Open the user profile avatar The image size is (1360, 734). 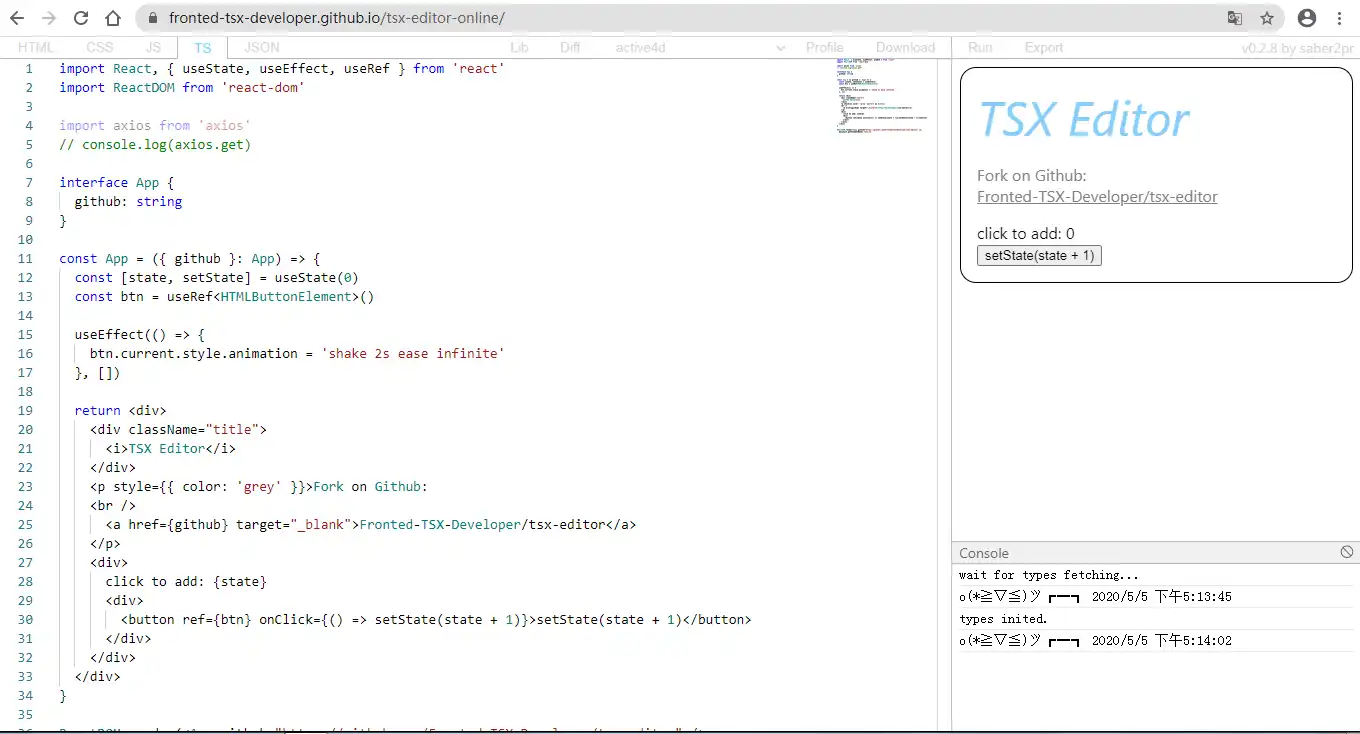[x=1306, y=18]
